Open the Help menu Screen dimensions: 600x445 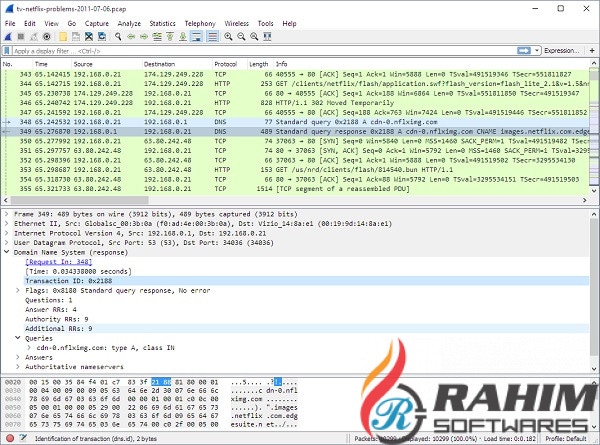(x=289, y=24)
